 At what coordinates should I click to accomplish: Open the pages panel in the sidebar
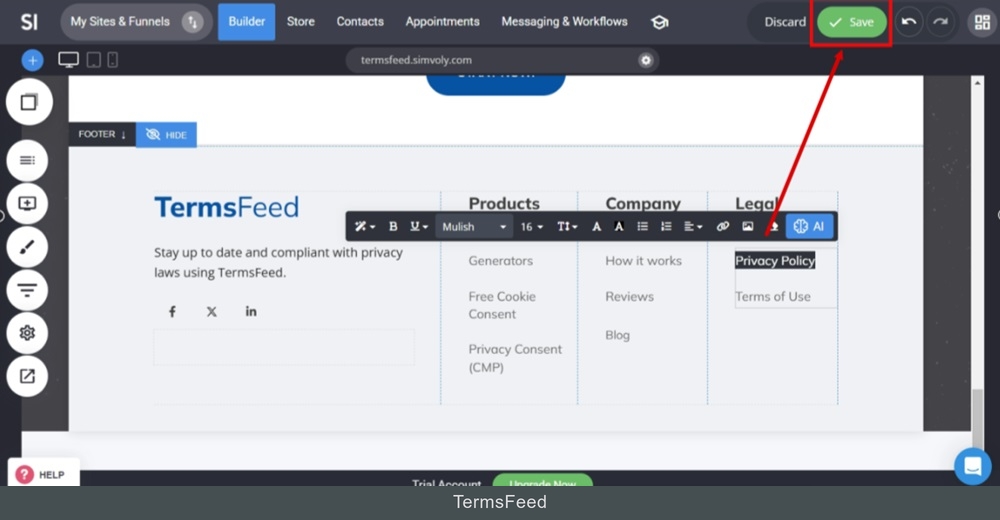28,102
